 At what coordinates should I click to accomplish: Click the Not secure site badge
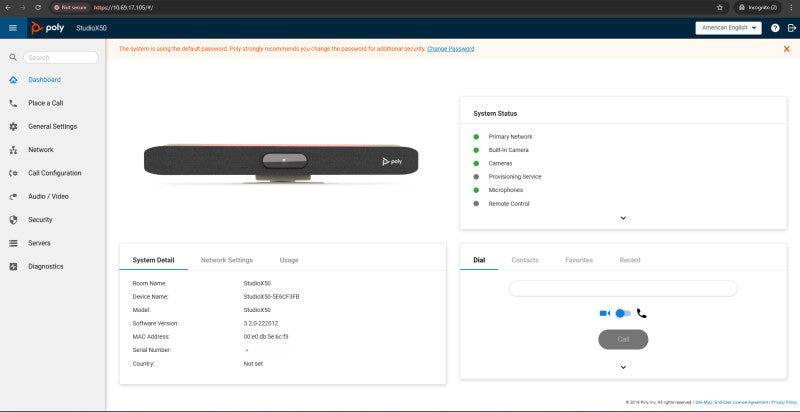click(x=70, y=8)
